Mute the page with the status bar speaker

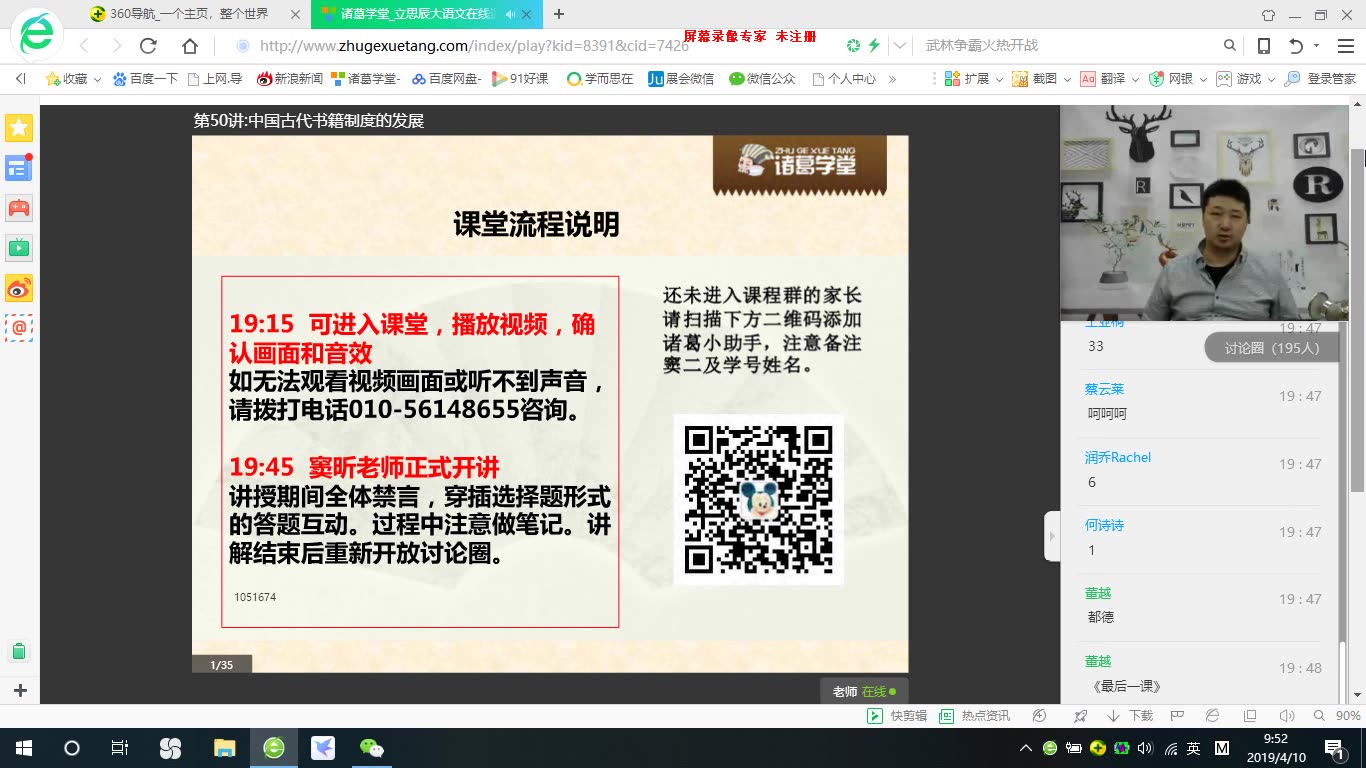pyautogui.click(x=1287, y=716)
